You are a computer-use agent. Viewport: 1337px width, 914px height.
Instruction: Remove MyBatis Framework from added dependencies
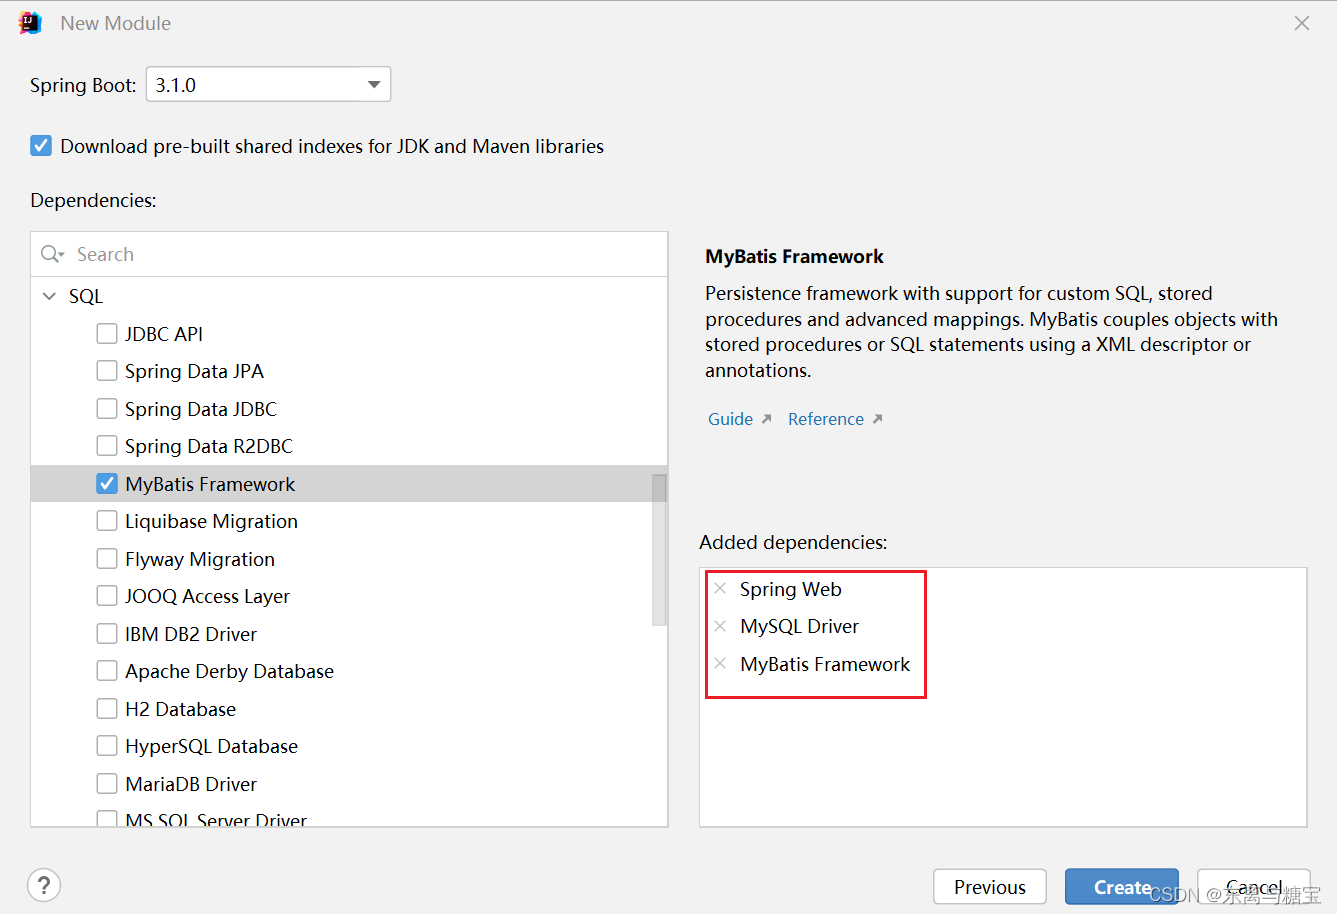(720, 664)
